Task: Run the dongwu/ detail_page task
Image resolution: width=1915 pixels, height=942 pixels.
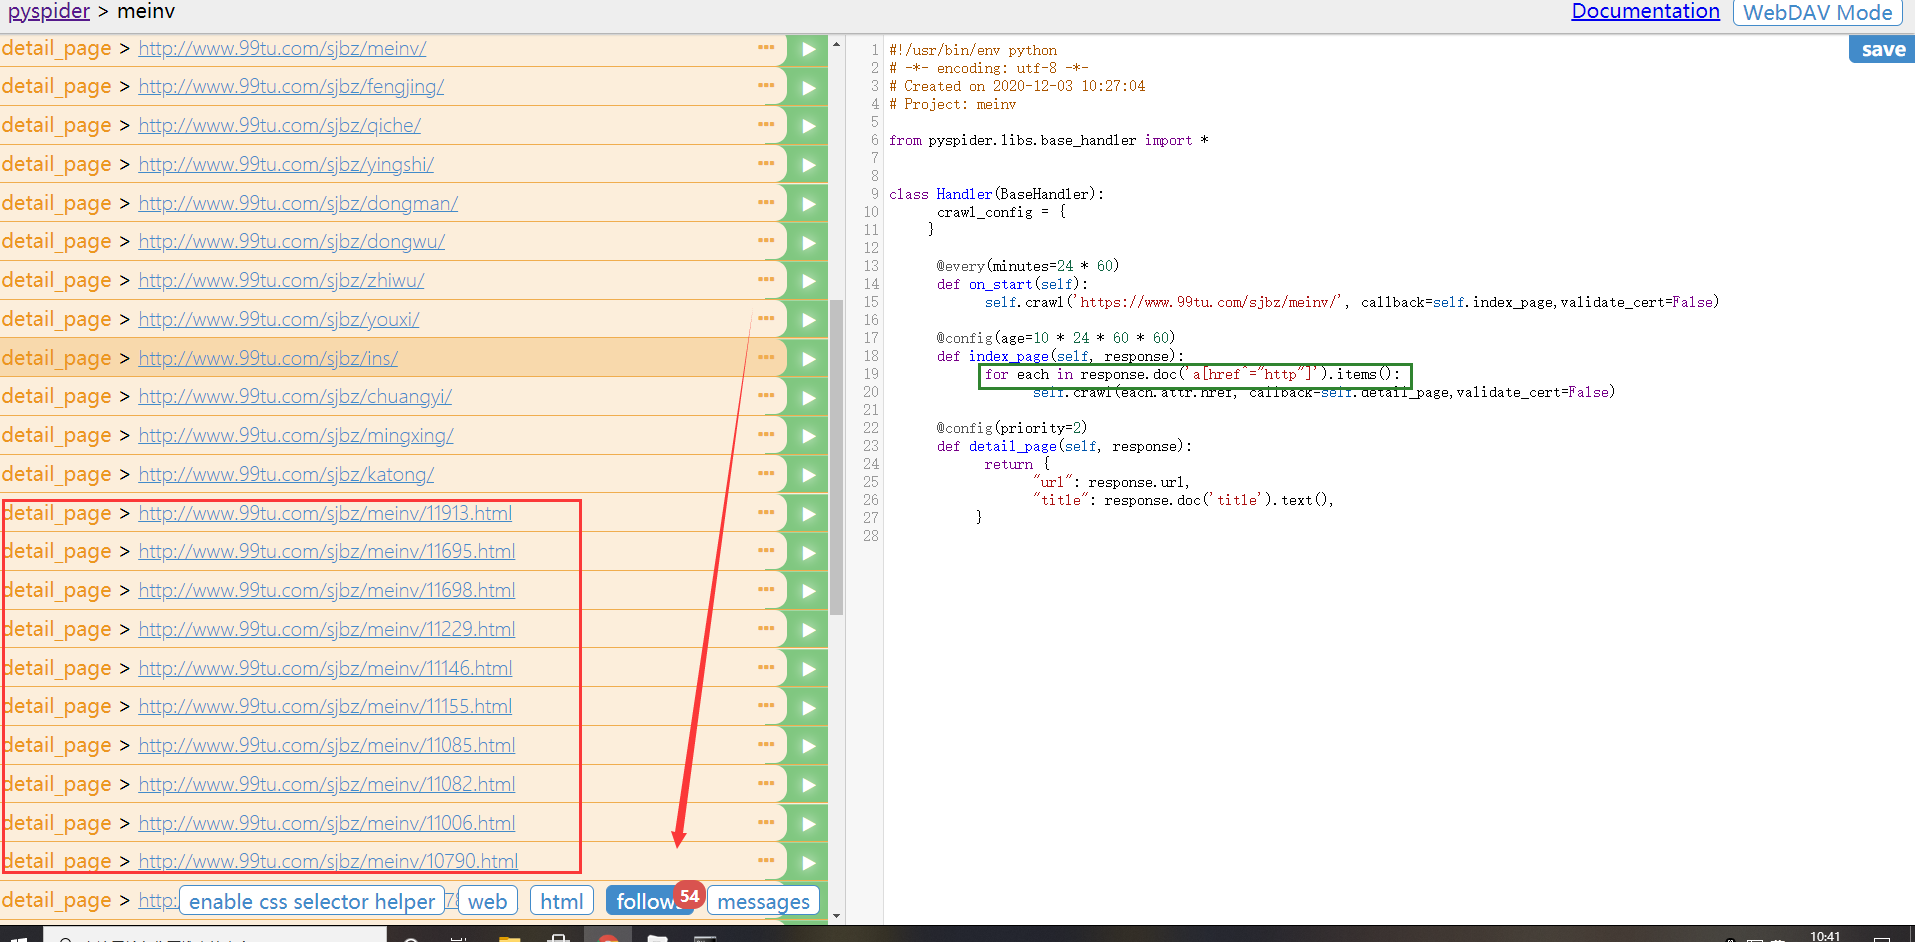Action: pyautogui.click(x=808, y=243)
